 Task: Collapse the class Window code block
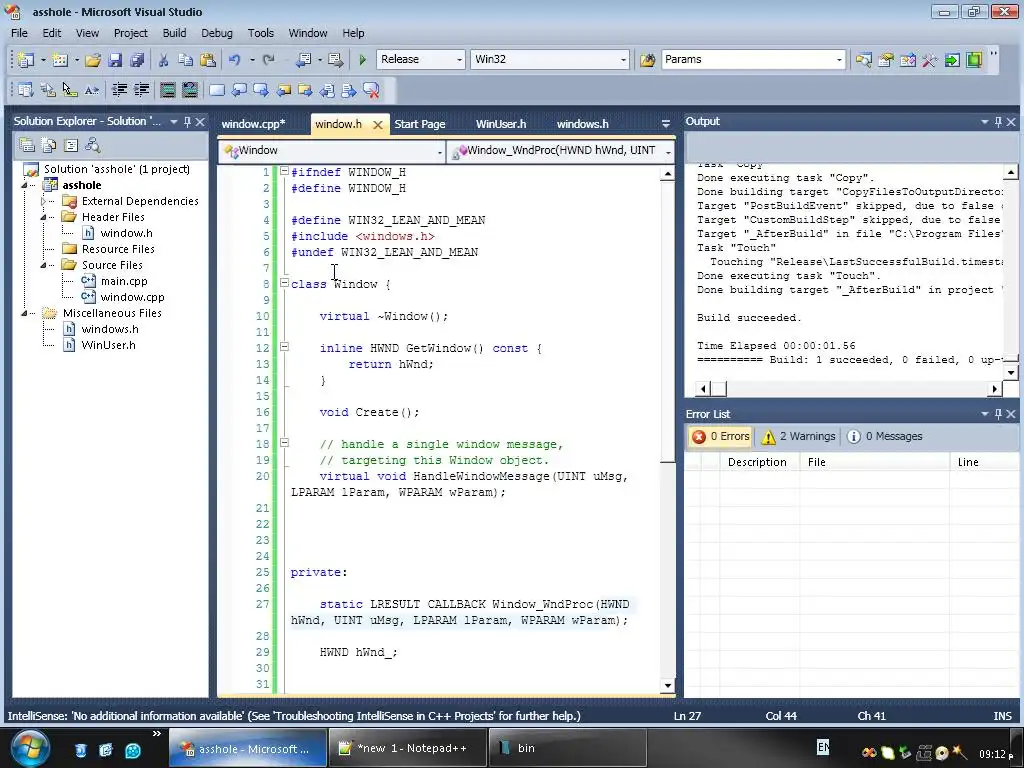[x=284, y=283]
